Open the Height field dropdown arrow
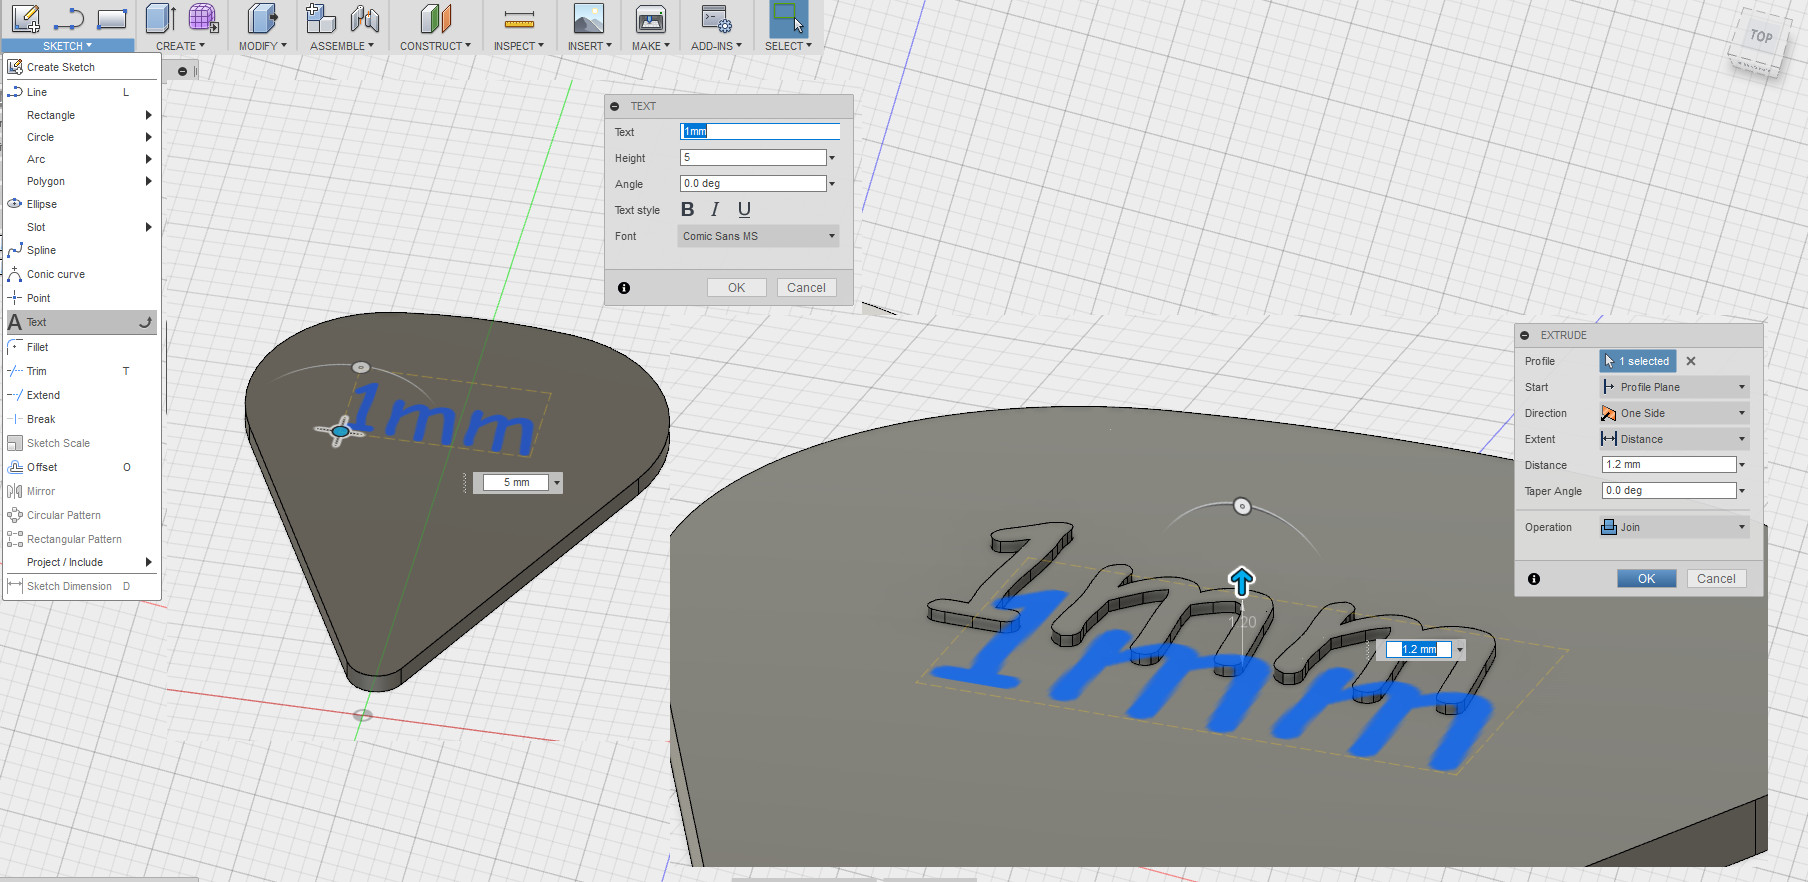Image resolution: width=1808 pixels, height=882 pixels. tap(832, 158)
